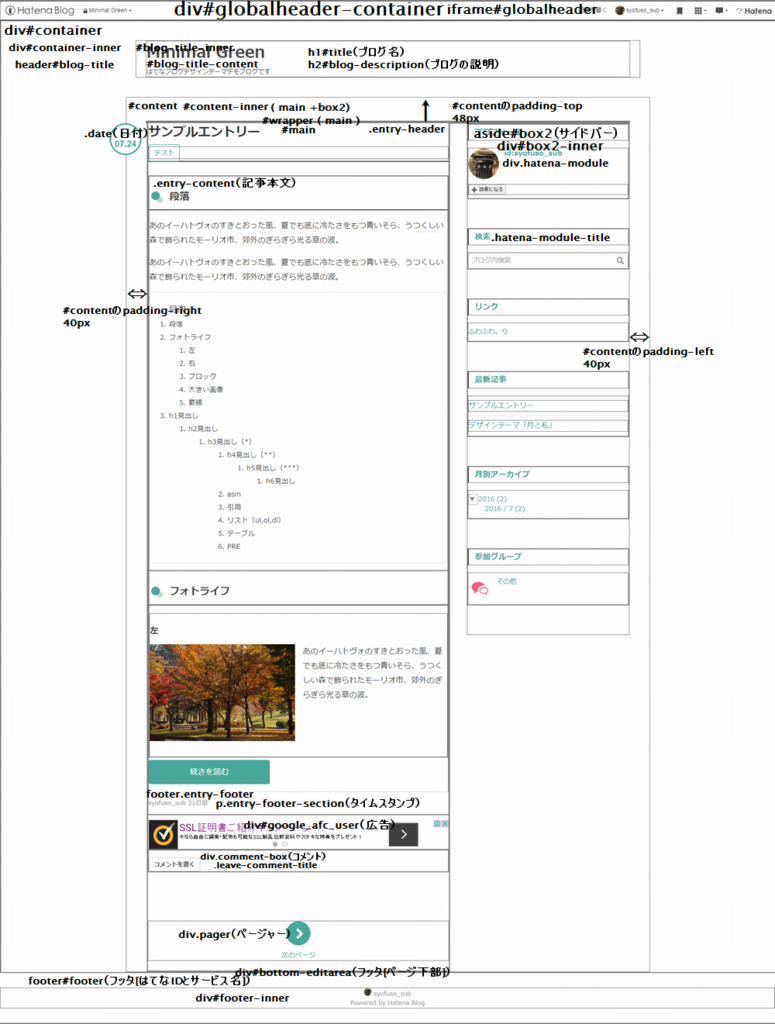Select the 引用 item in table of contents
This screenshot has width=775, height=1024.
tap(234, 507)
